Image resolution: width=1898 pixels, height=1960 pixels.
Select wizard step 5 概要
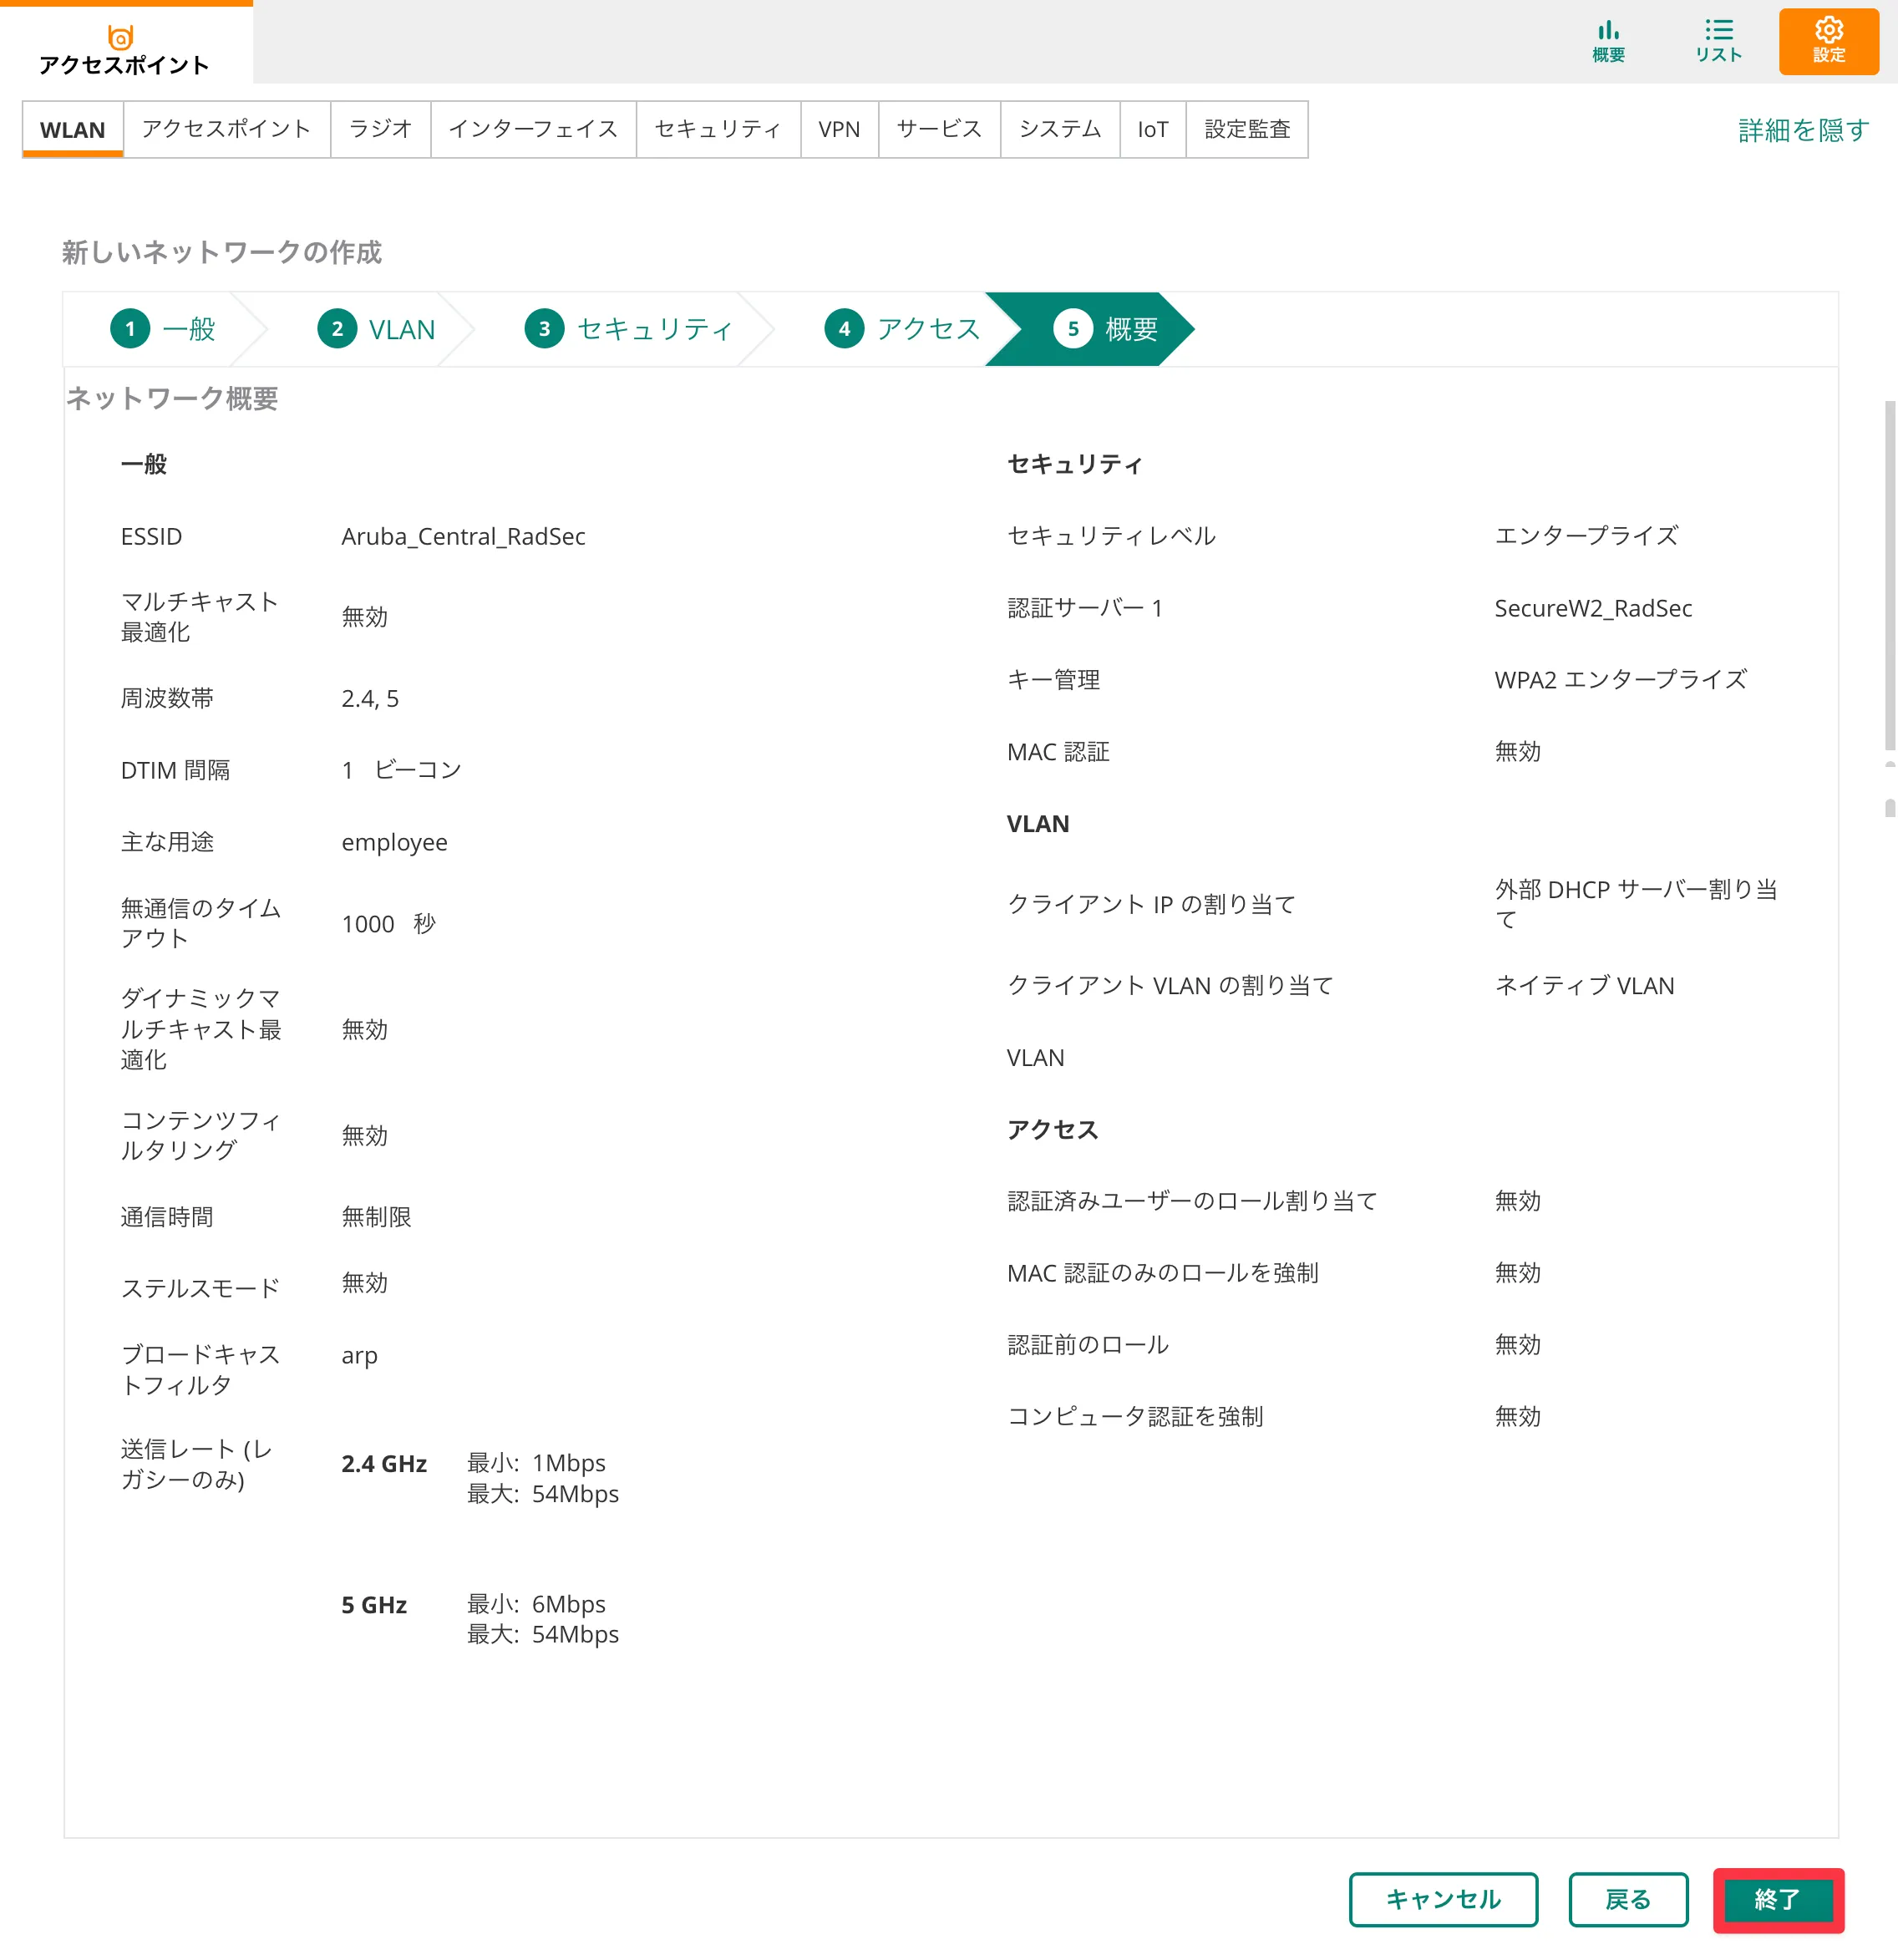[1105, 329]
